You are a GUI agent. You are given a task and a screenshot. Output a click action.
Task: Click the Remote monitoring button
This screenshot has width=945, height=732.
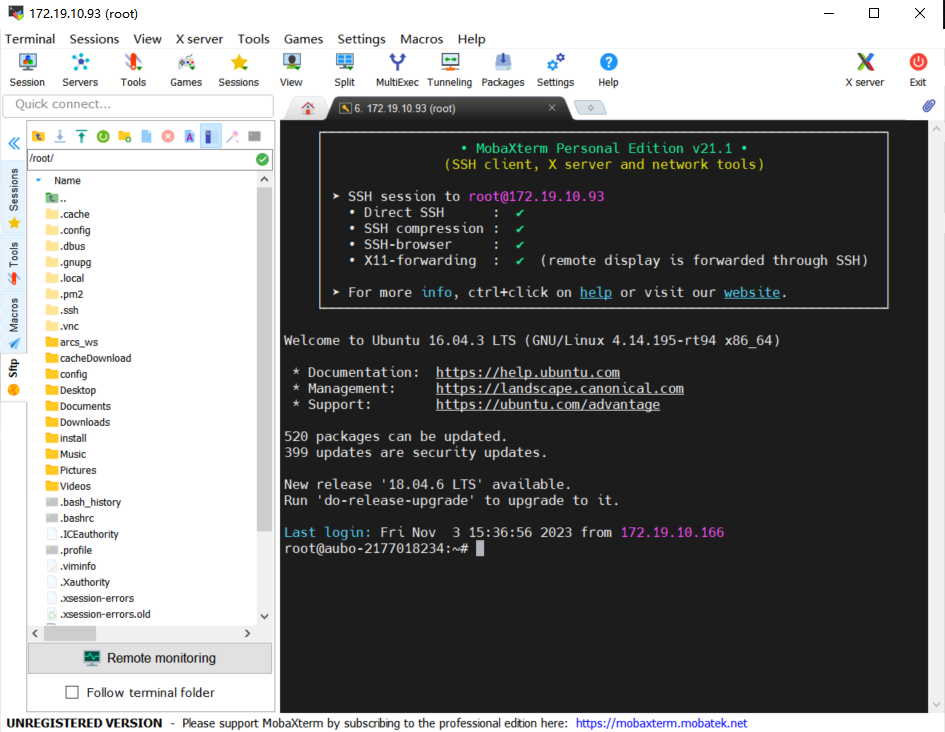coord(150,658)
